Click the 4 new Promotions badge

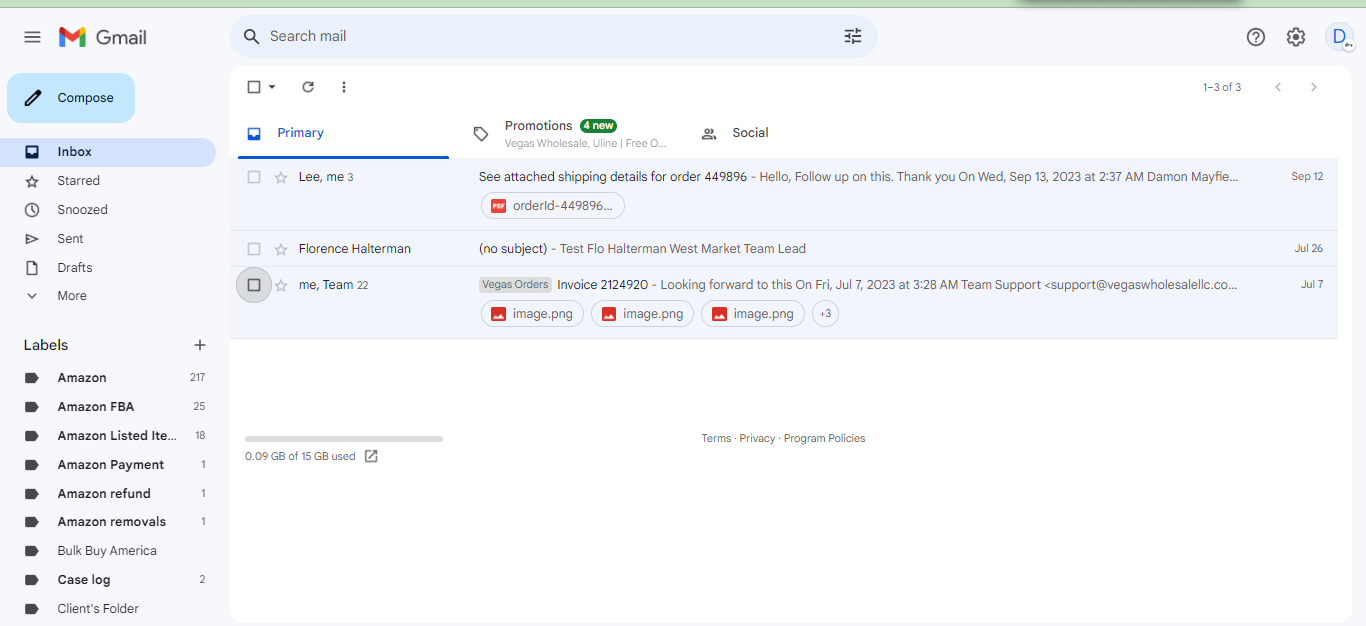(598, 126)
